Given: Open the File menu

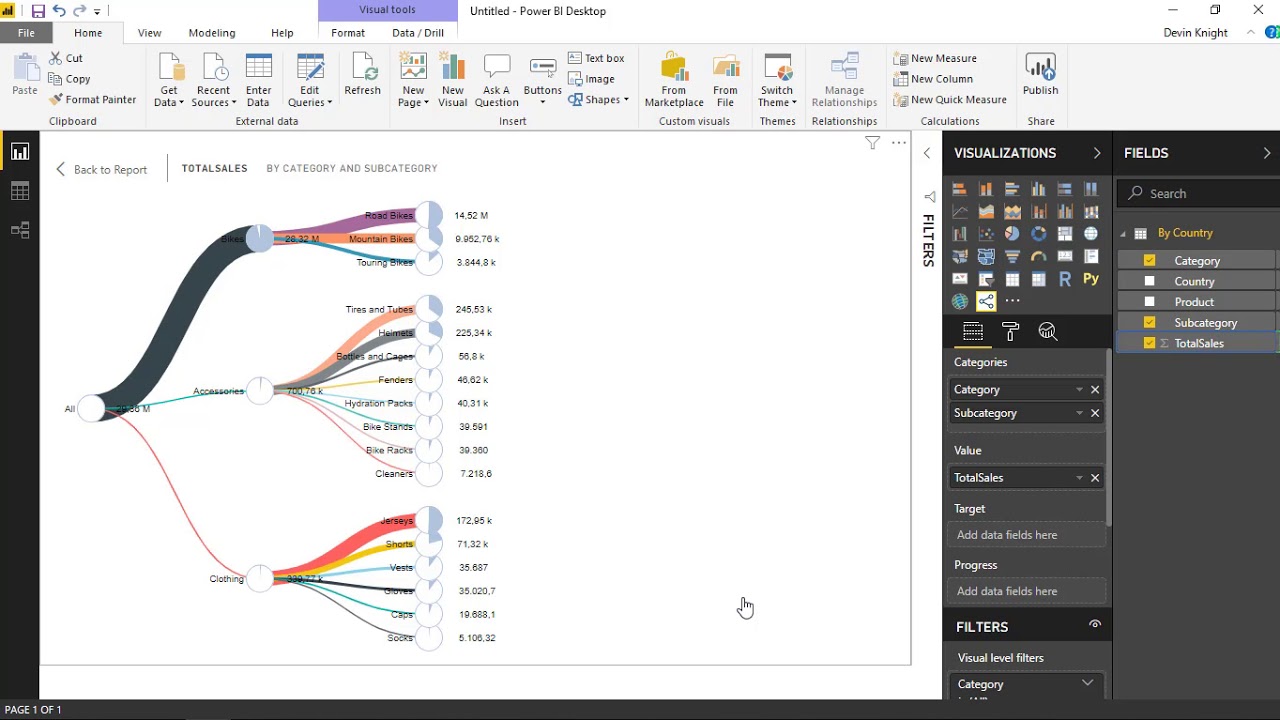Looking at the screenshot, I should tap(26, 33).
